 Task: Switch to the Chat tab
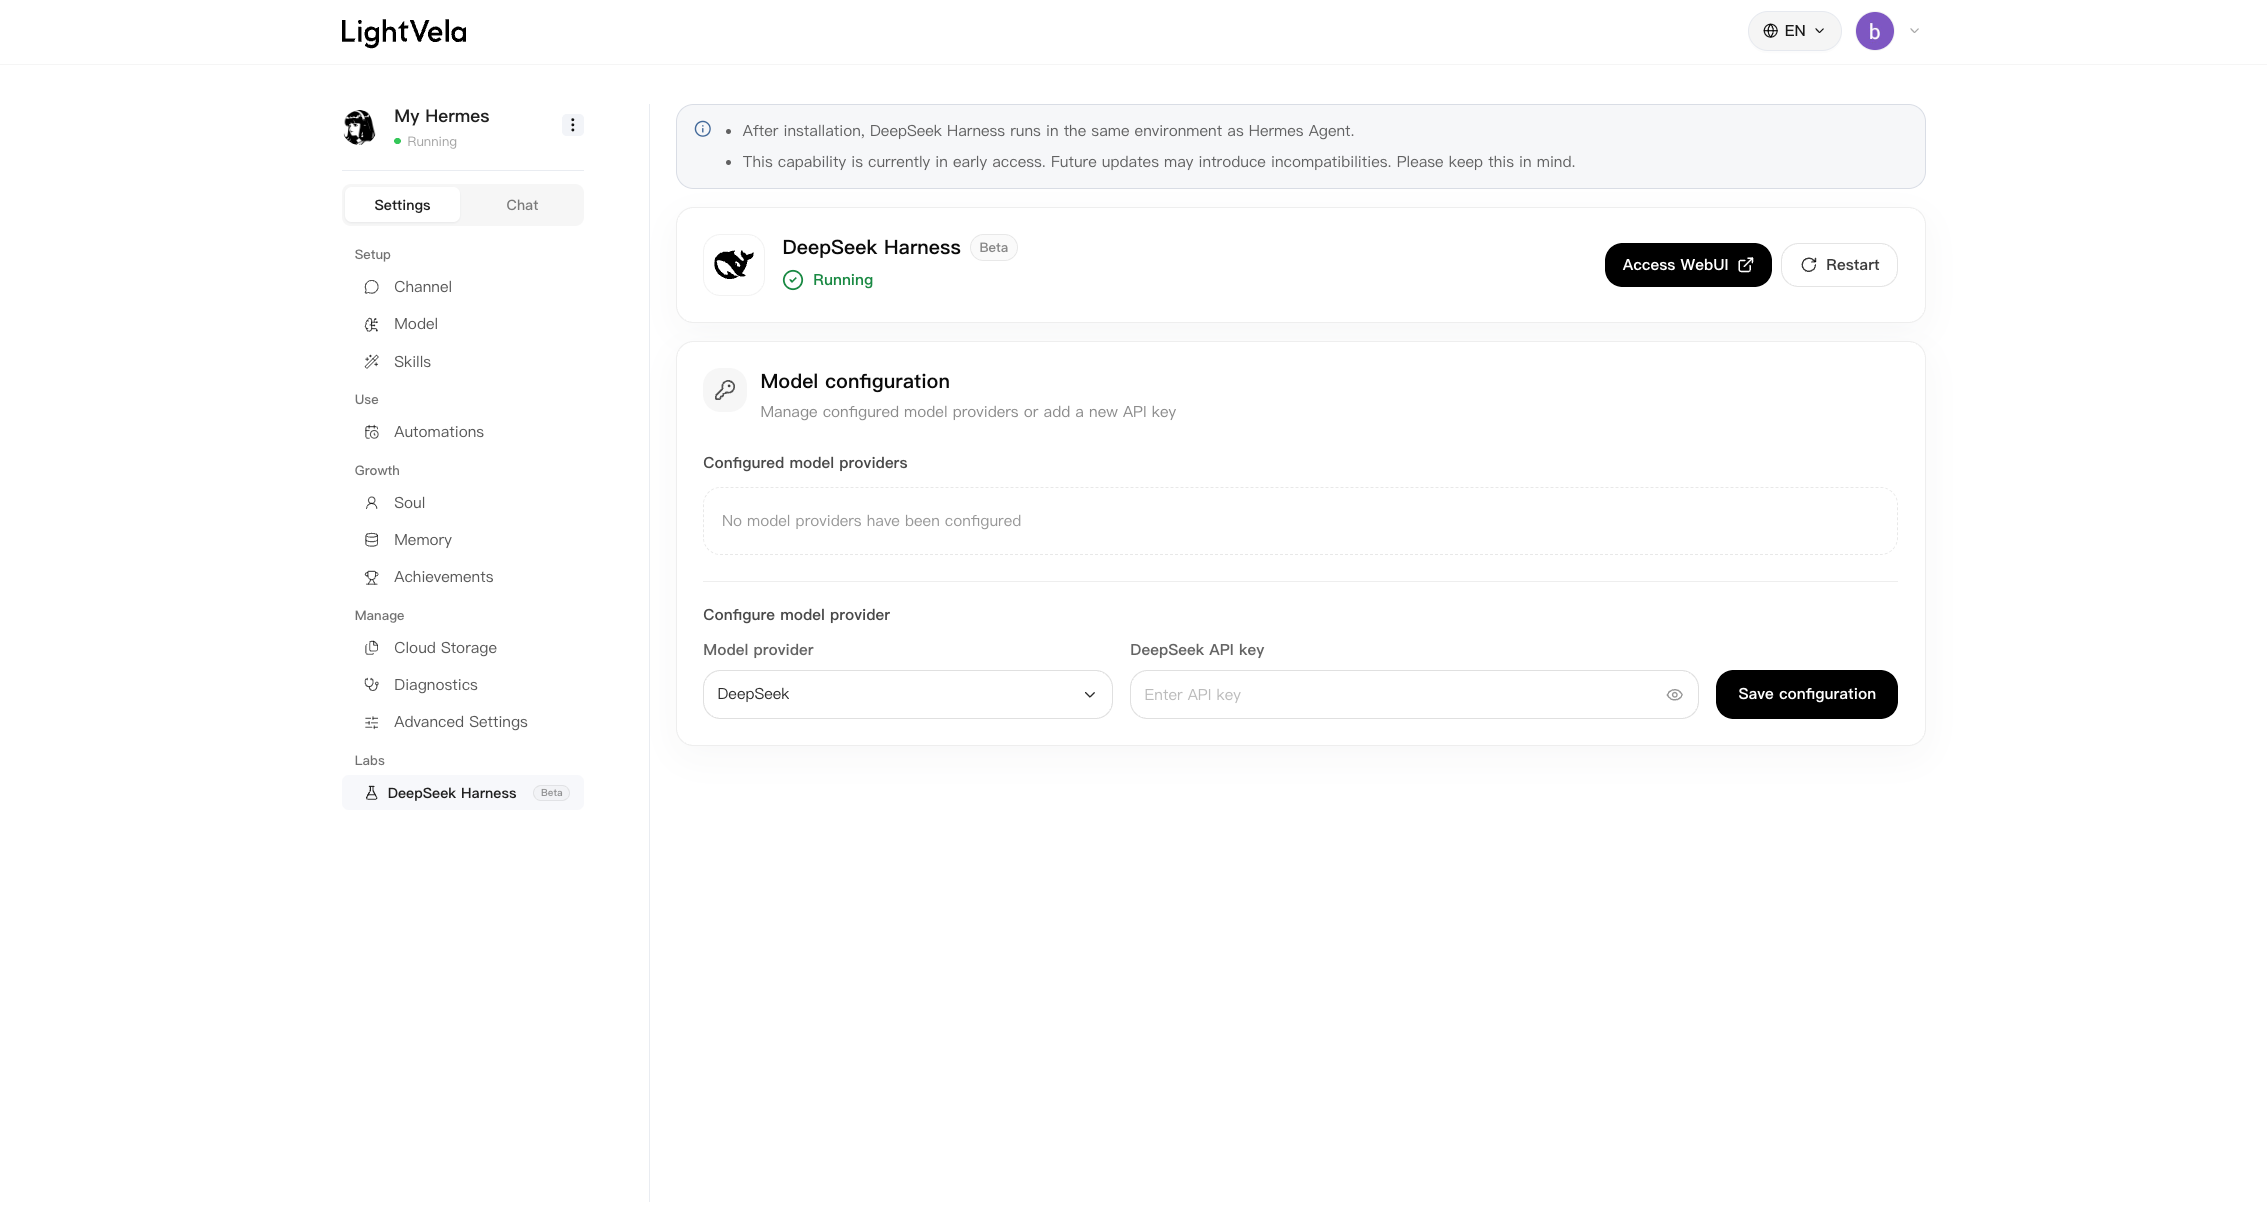[x=522, y=205]
